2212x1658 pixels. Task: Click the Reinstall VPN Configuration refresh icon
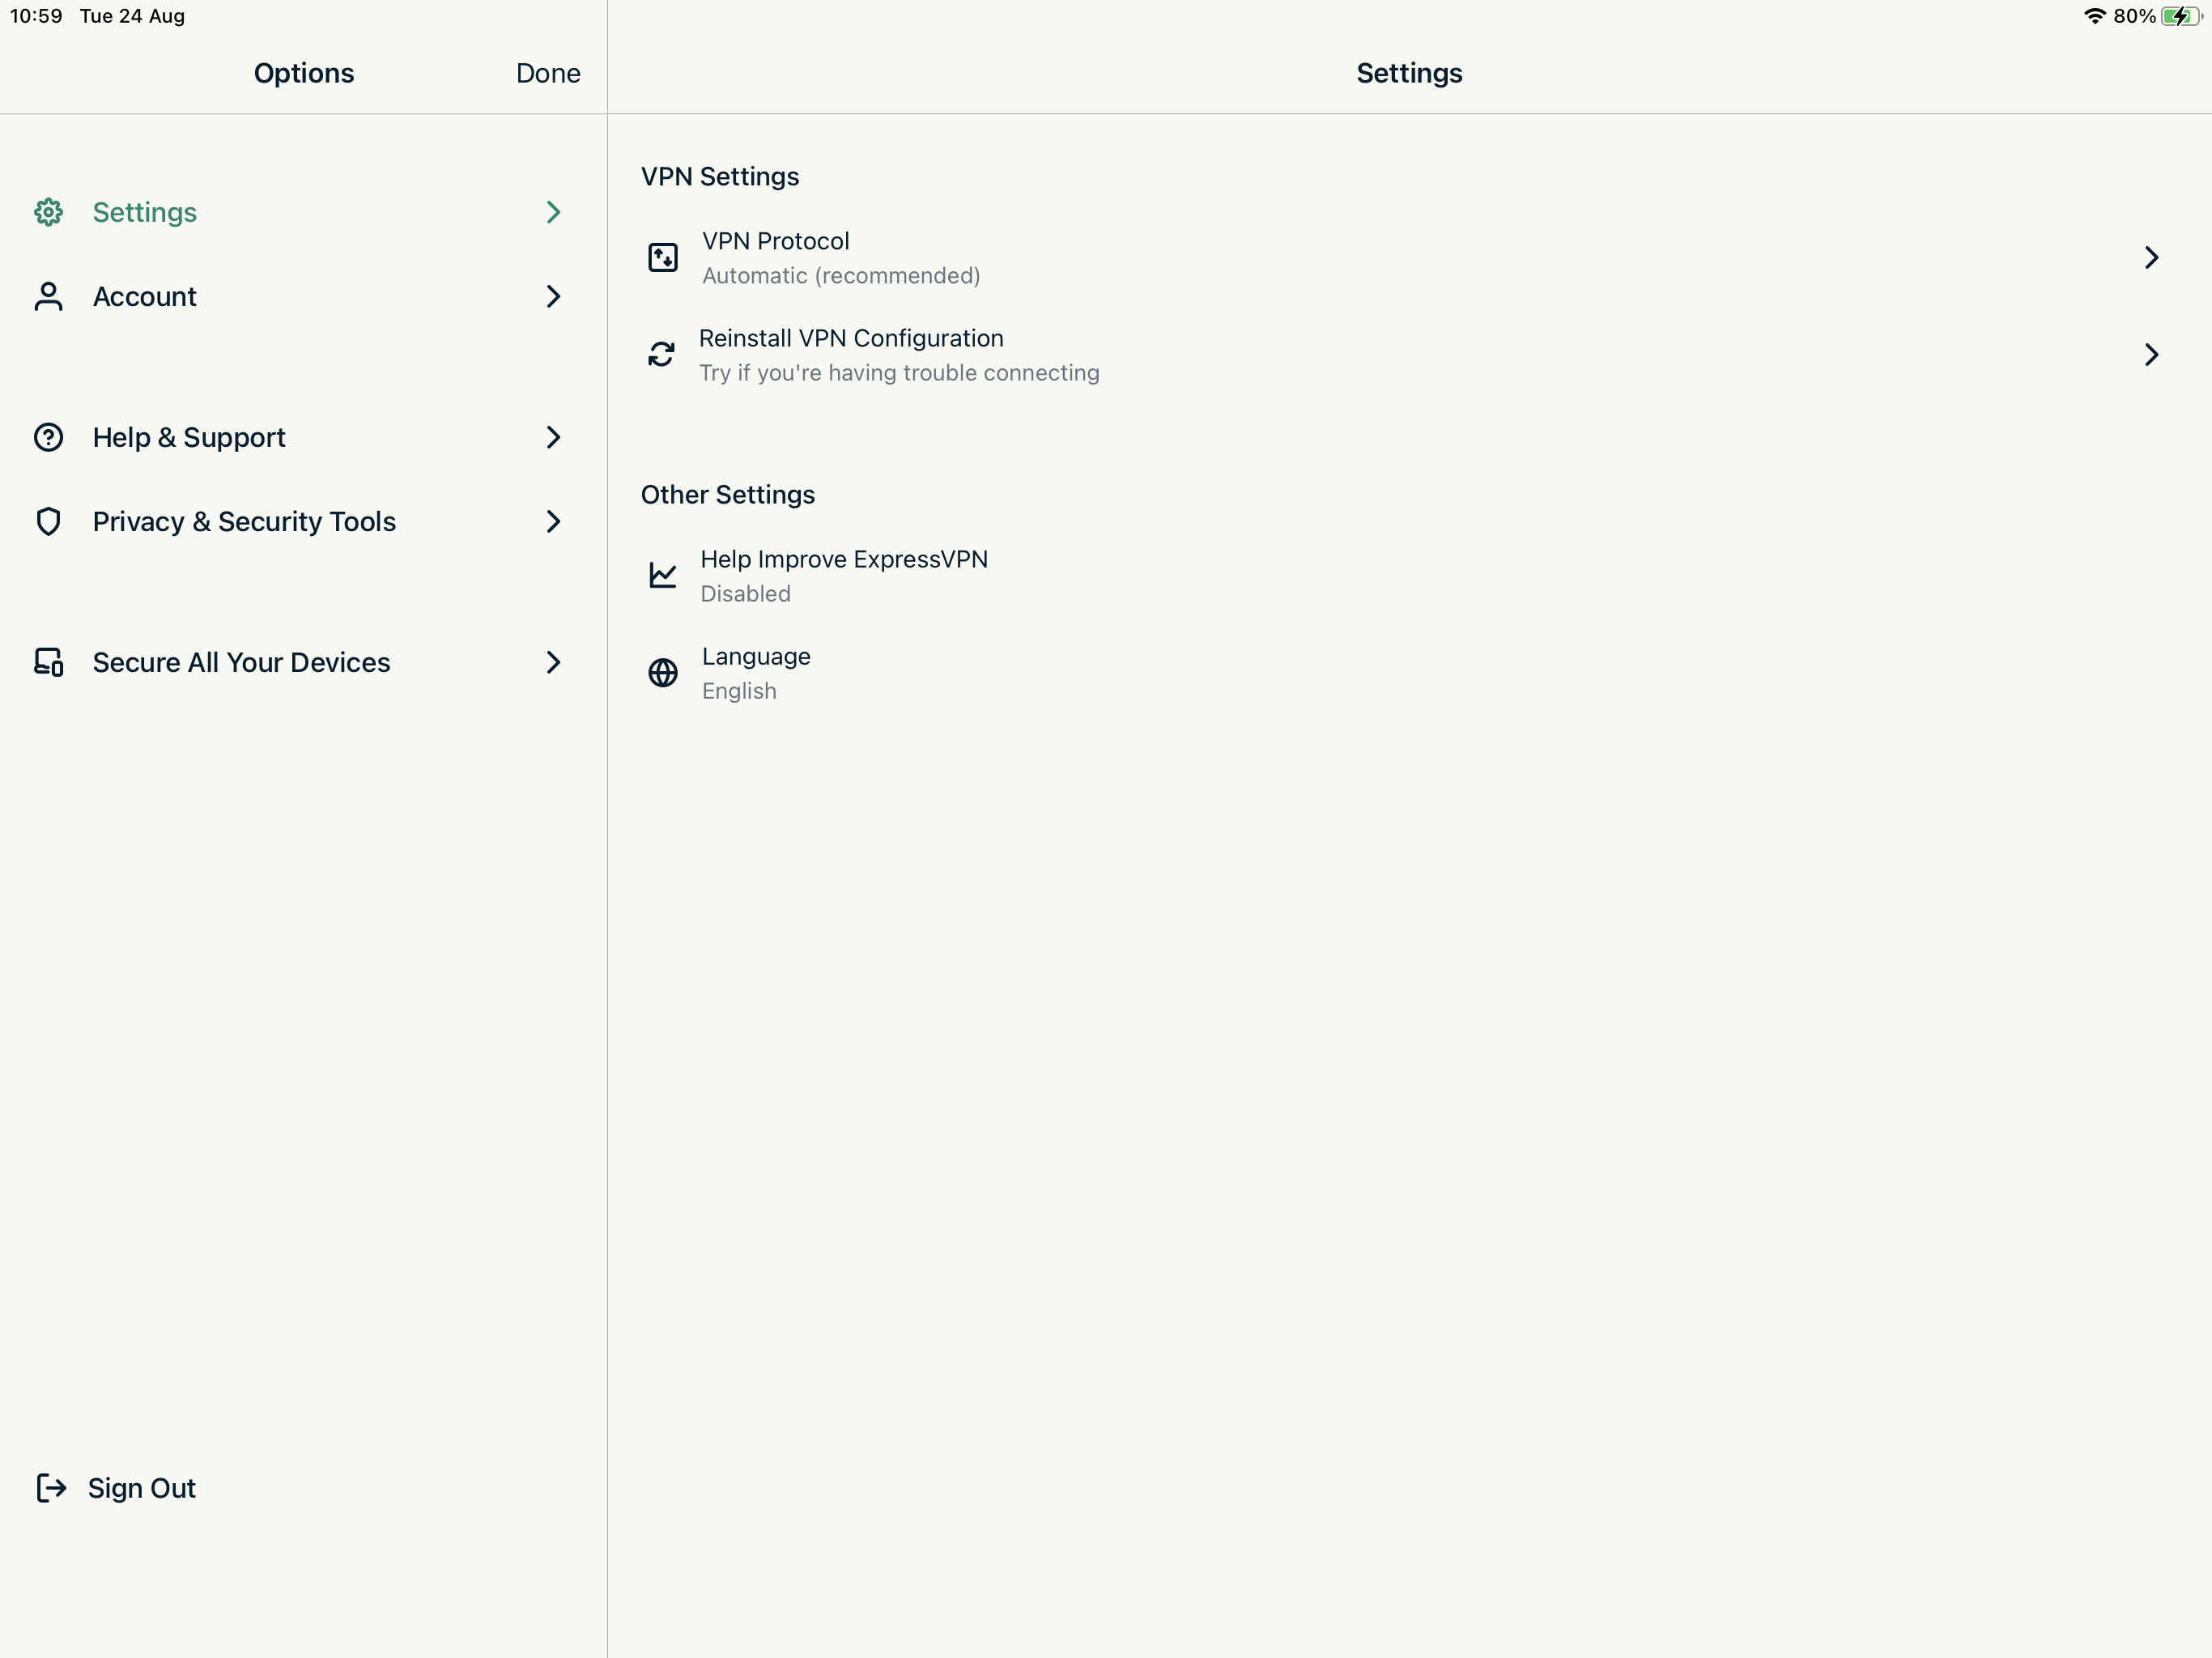[662, 354]
